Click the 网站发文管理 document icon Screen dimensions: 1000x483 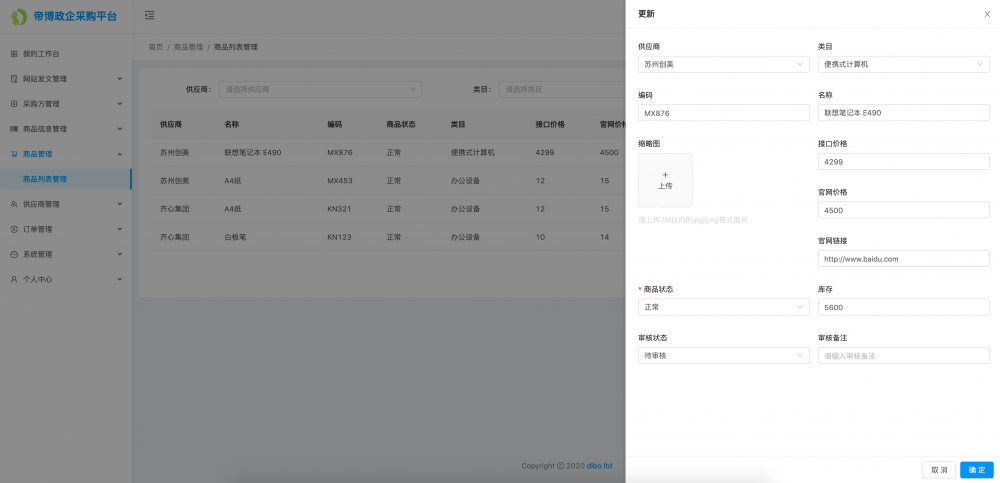tap(14, 79)
